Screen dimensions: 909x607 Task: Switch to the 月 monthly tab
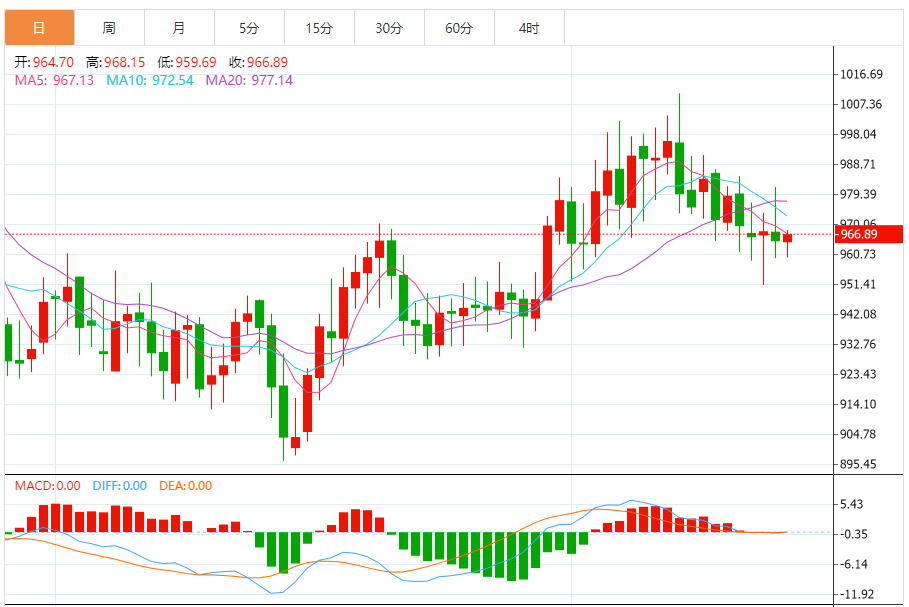pos(180,28)
